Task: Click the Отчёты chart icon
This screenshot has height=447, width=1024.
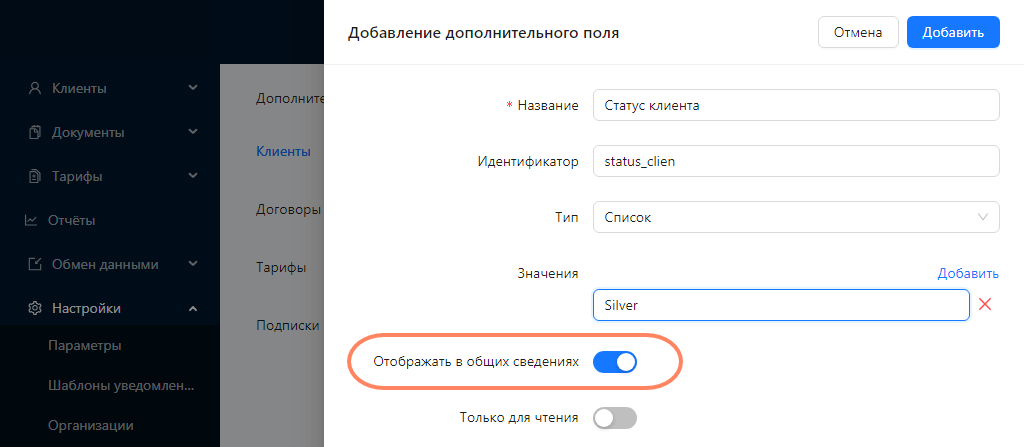Action: pos(31,220)
